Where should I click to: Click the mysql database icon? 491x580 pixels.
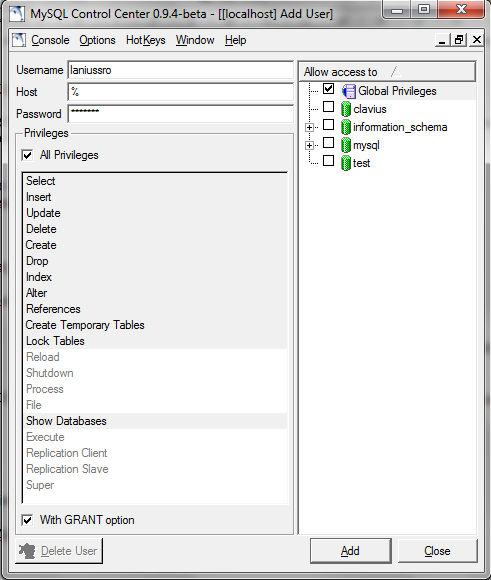click(x=346, y=145)
